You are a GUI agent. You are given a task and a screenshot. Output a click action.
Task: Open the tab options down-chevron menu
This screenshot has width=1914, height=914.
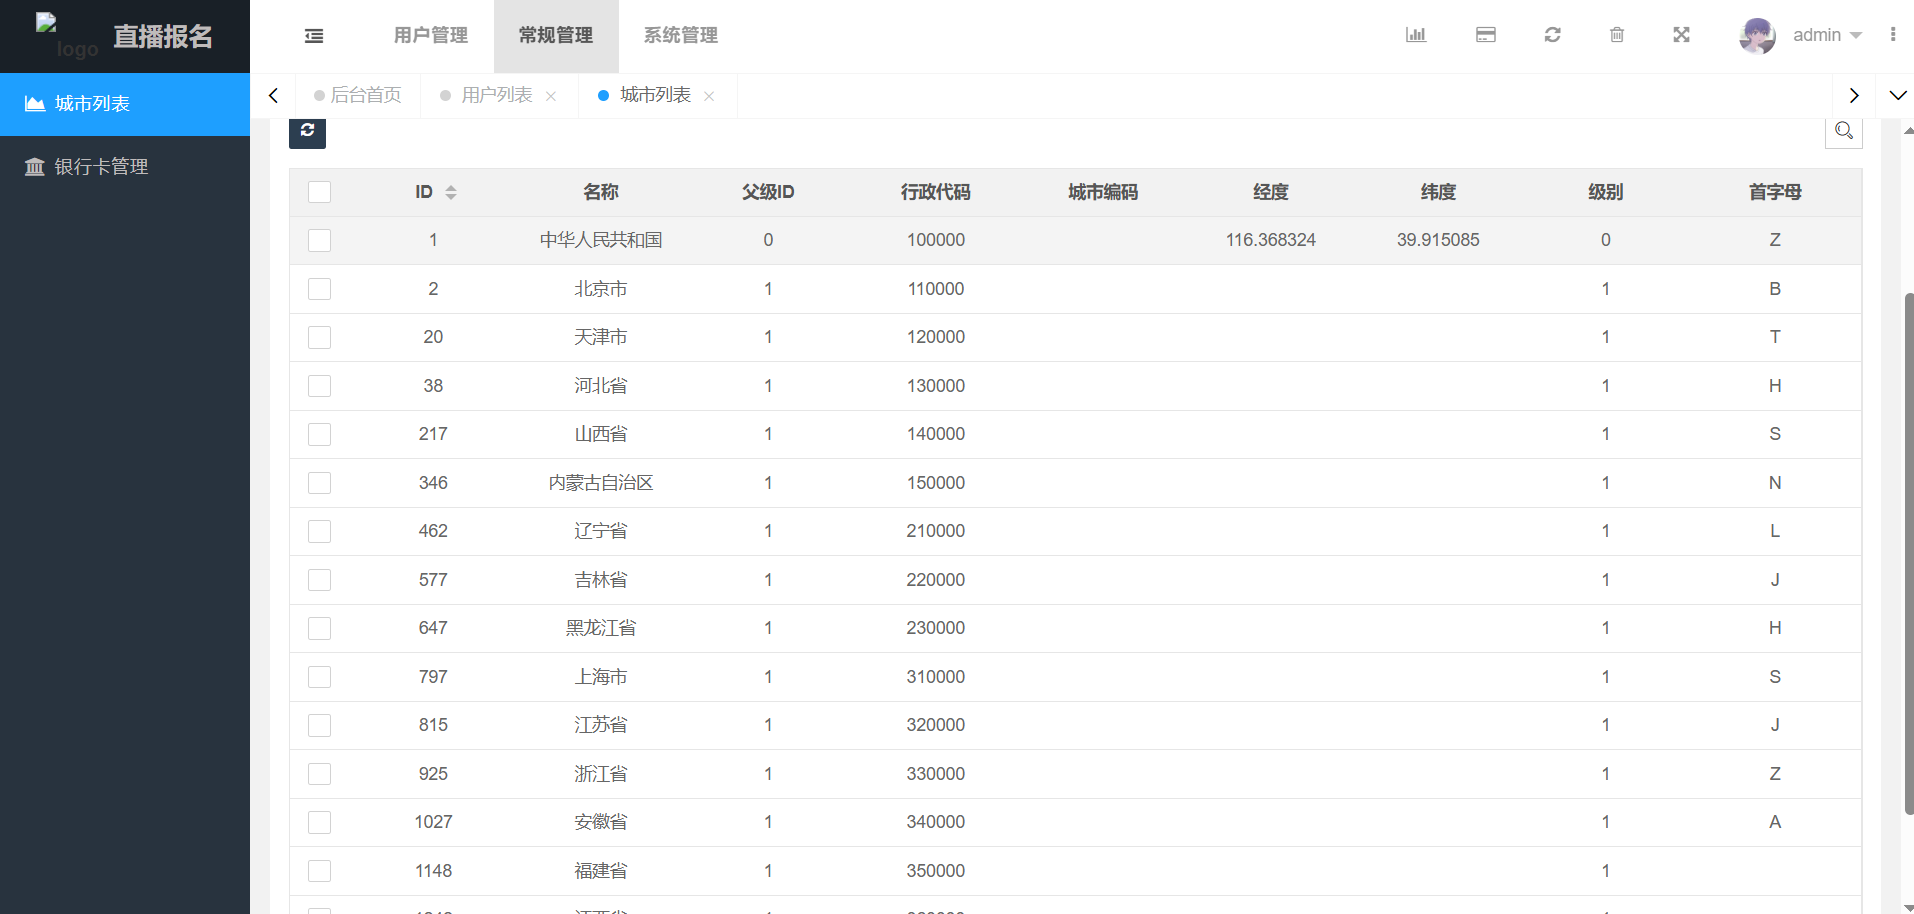coord(1897,96)
